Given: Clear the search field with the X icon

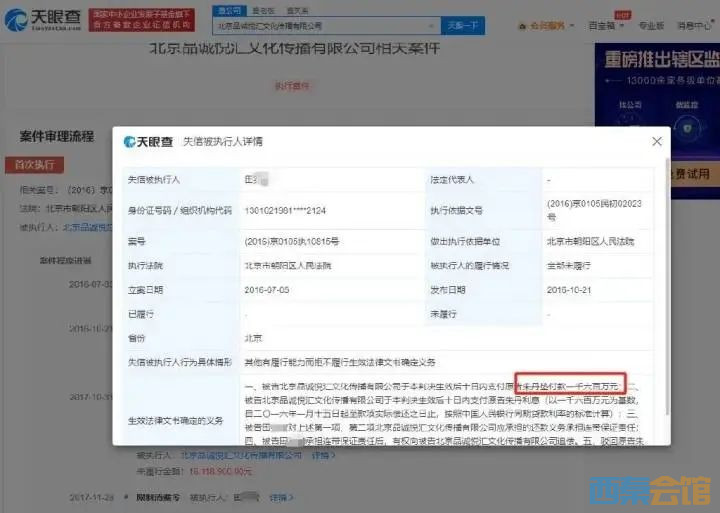Looking at the screenshot, I should [x=428, y=25].
